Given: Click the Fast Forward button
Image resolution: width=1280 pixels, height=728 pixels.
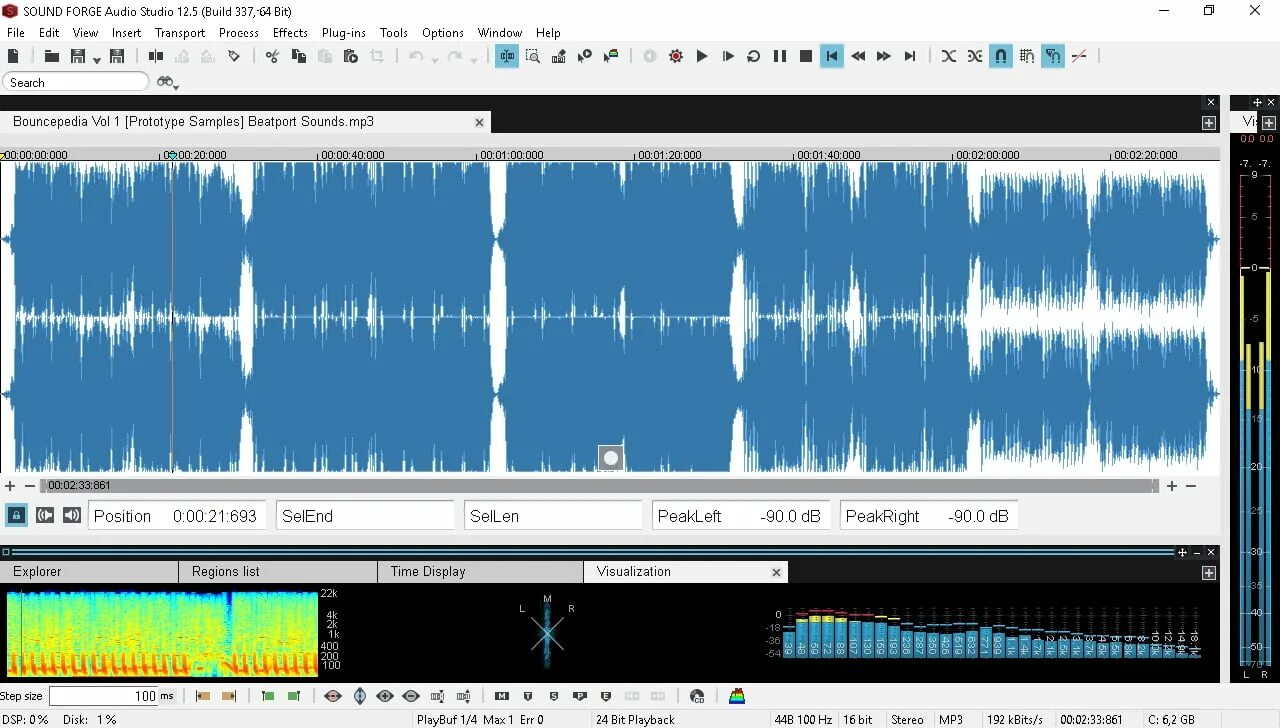Looking at the screenshot, I should click(884, 57).
